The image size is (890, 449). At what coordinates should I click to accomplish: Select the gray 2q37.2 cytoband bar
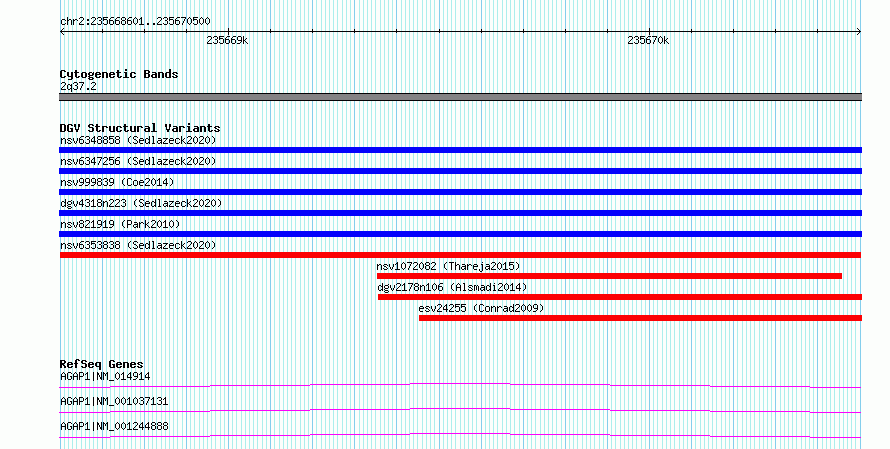460,97
